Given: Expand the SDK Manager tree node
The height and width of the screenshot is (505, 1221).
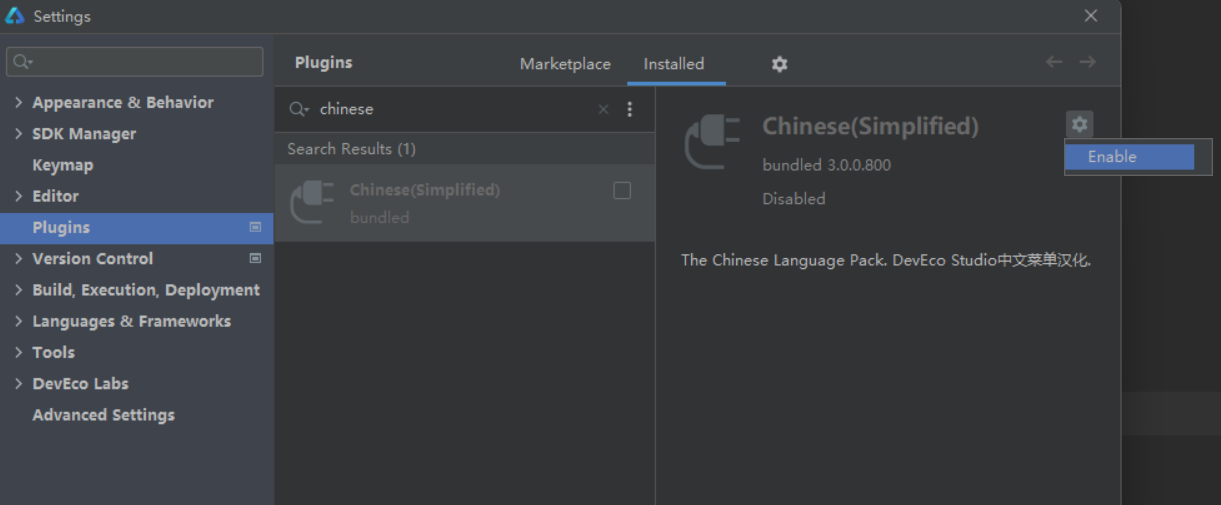Looking at the screenshot, I should [x=19, y=134].
